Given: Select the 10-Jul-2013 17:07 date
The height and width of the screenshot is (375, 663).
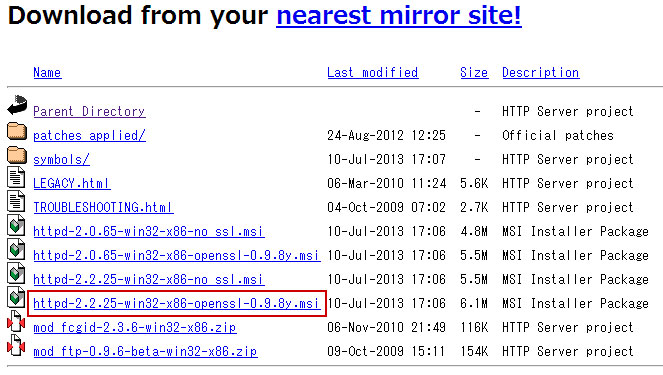Looking at the screenshot, I should pos(386,160).
